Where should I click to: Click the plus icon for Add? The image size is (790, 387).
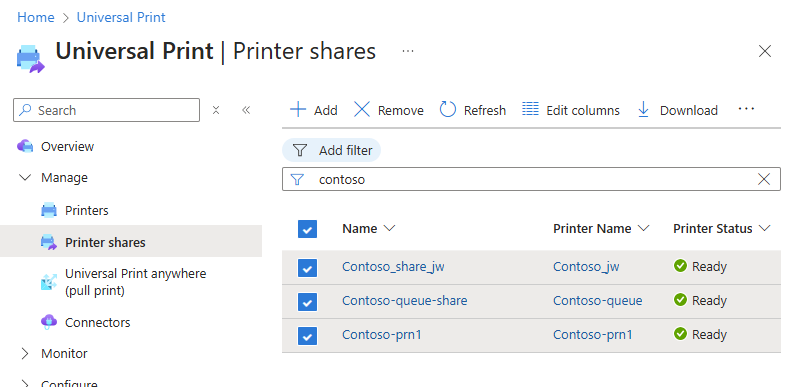click(x=298, y=109)
